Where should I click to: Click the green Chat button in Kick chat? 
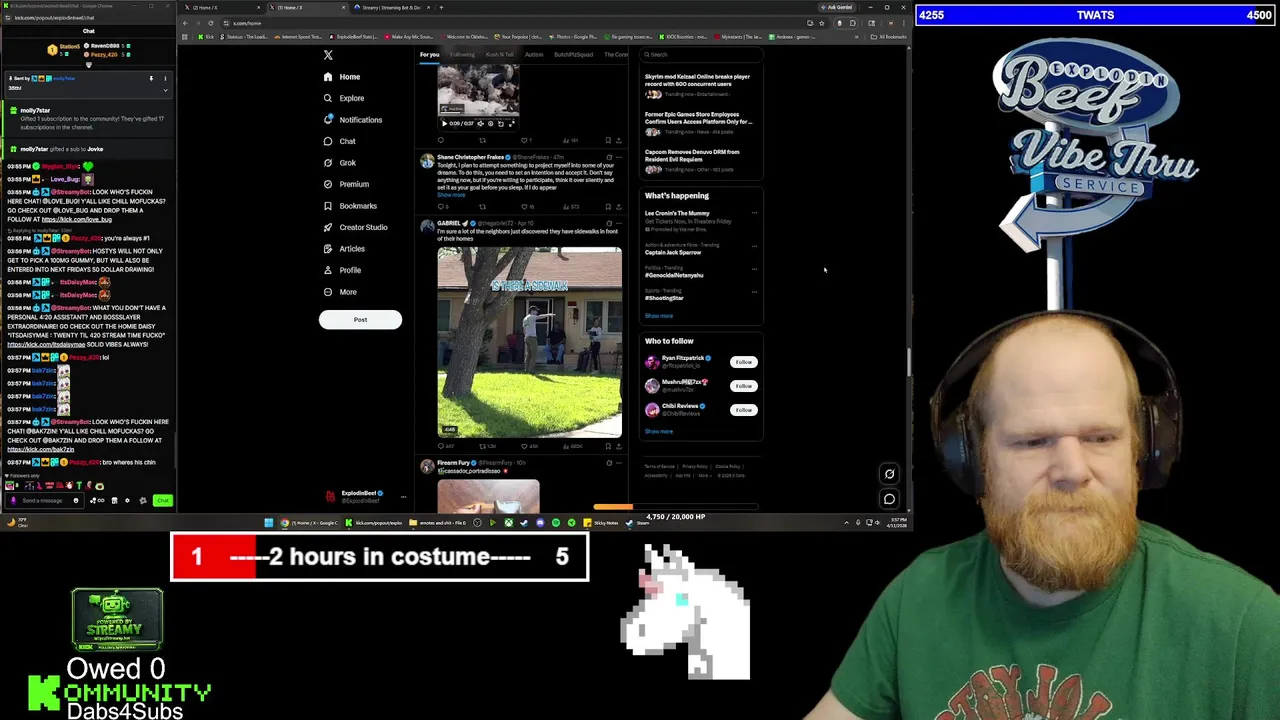click(163, 501)
